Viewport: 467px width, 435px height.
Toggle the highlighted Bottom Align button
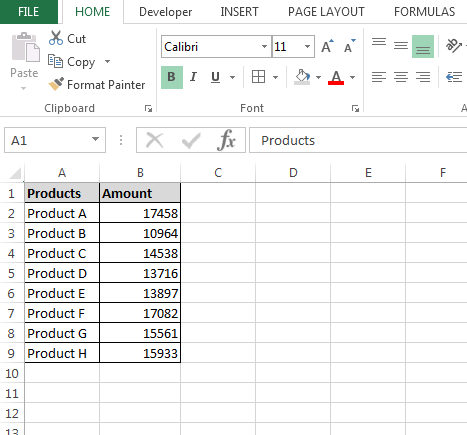pyautogui.click(x=423, y=47)
